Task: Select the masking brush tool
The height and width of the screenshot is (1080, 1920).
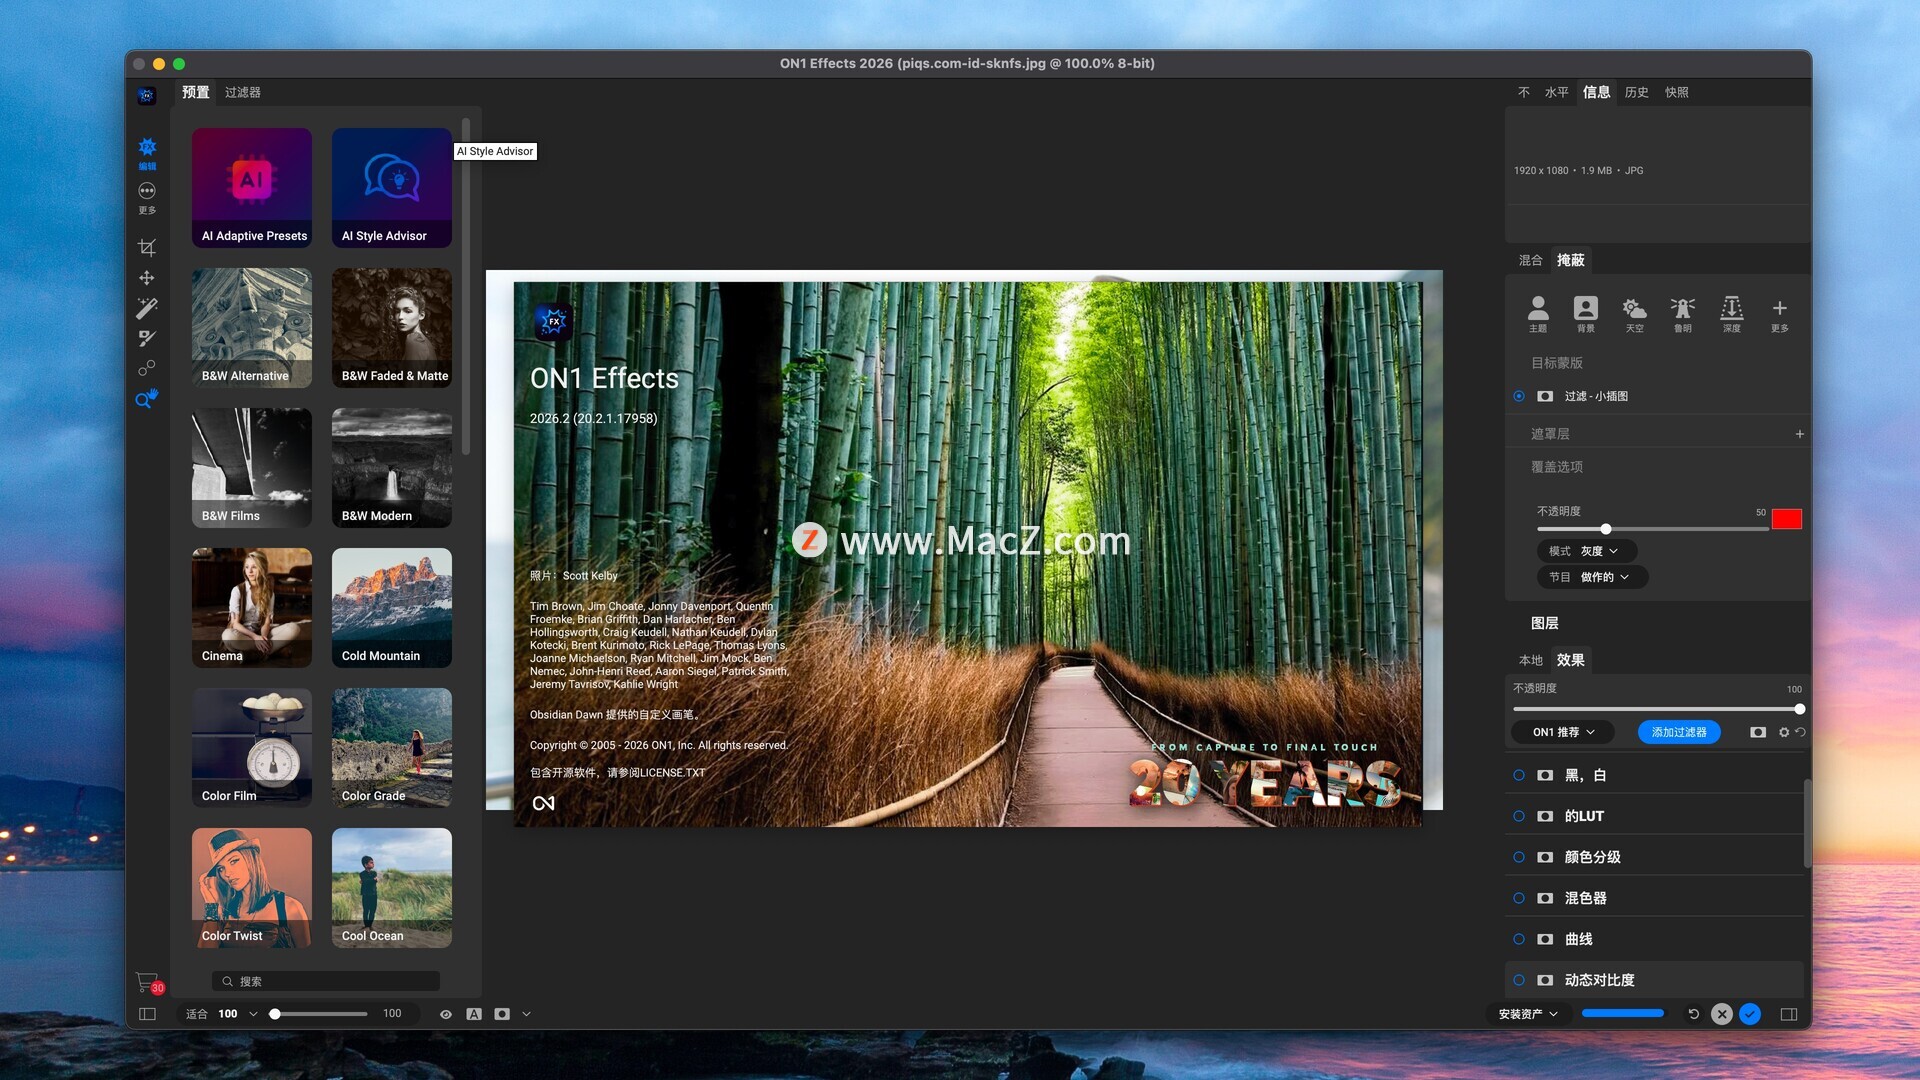Action: [x=147, y=338]
